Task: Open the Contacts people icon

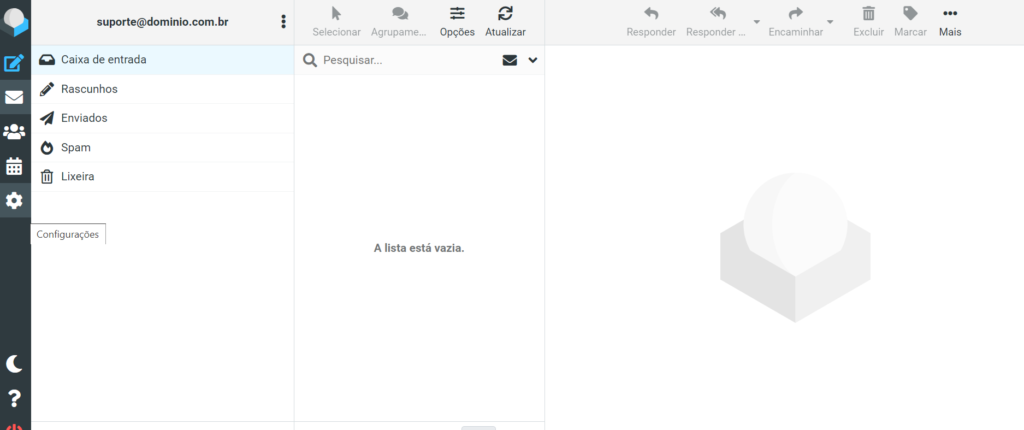Action: [14, 132]
